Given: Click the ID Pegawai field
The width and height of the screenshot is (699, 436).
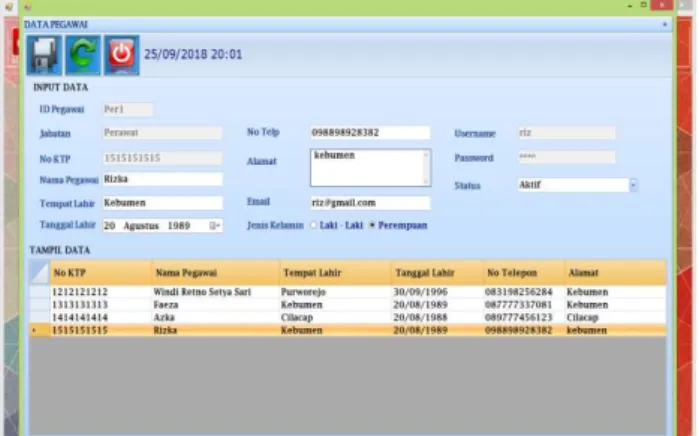Looking at the screenshot, I should (x=128, y=109).
